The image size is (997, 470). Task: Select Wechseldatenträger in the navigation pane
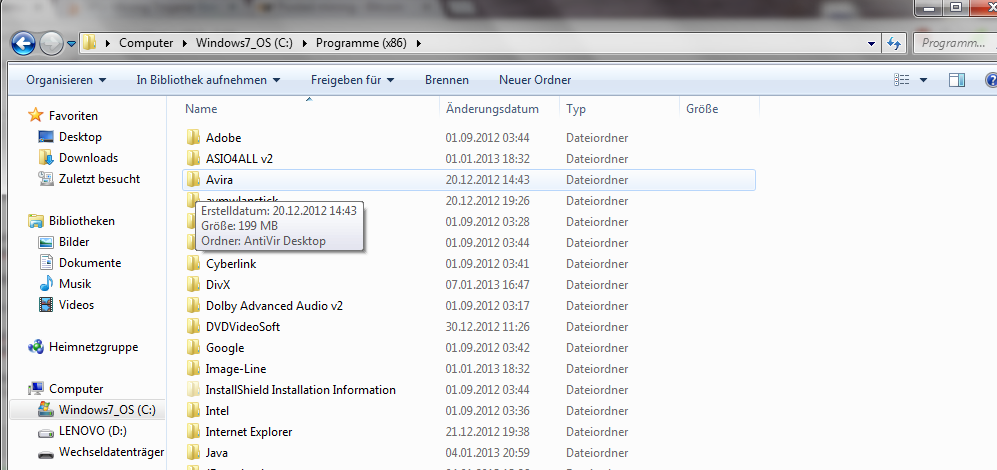[x=111, y=452]
